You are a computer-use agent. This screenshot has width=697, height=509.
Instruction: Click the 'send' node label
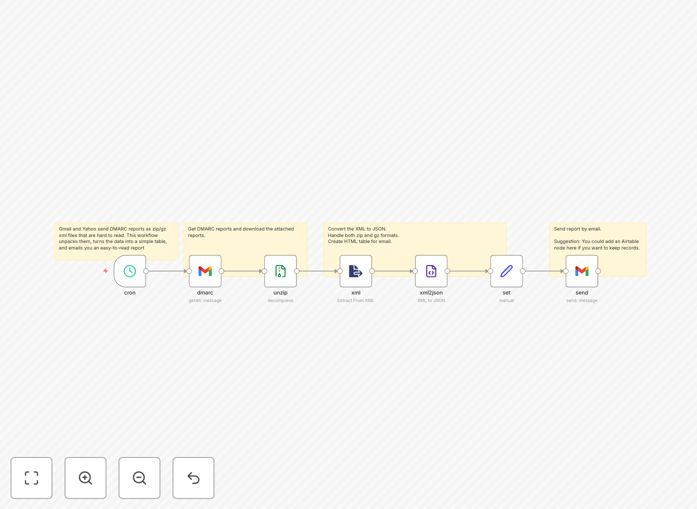tap(582, 293)
